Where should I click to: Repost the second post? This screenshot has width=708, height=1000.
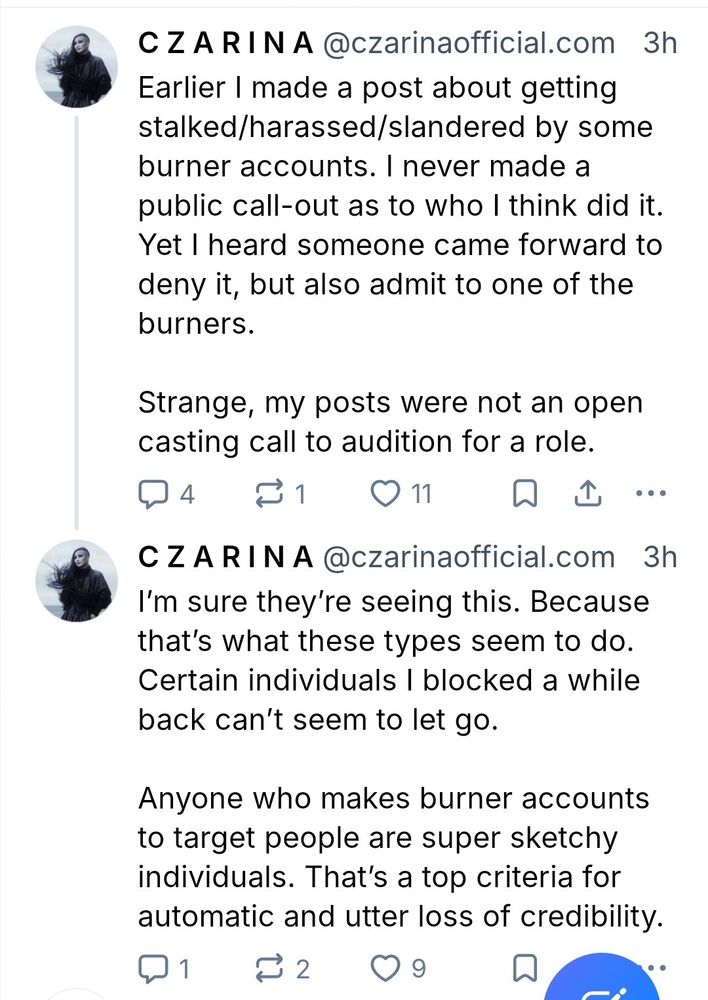(x=268, y=966)
